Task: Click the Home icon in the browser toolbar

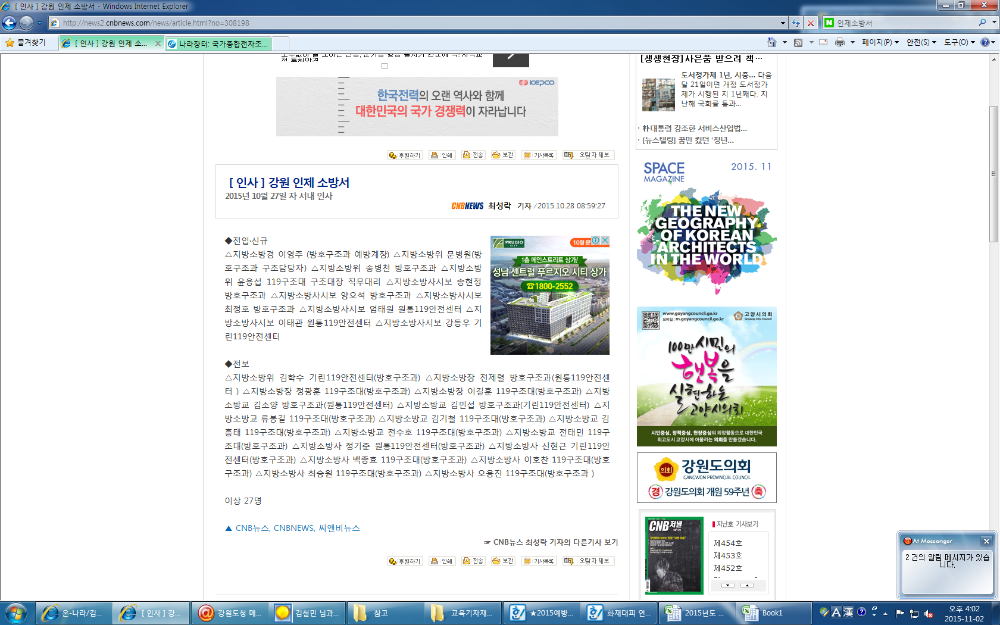Action: [x=772, y=43]
